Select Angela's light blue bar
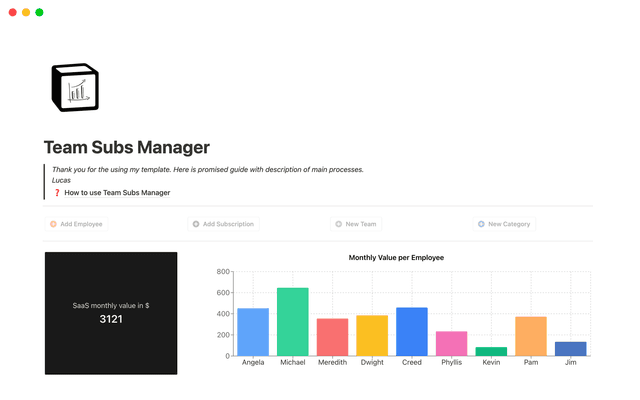The height and width of the screenshot is (400, 640). 253,332
